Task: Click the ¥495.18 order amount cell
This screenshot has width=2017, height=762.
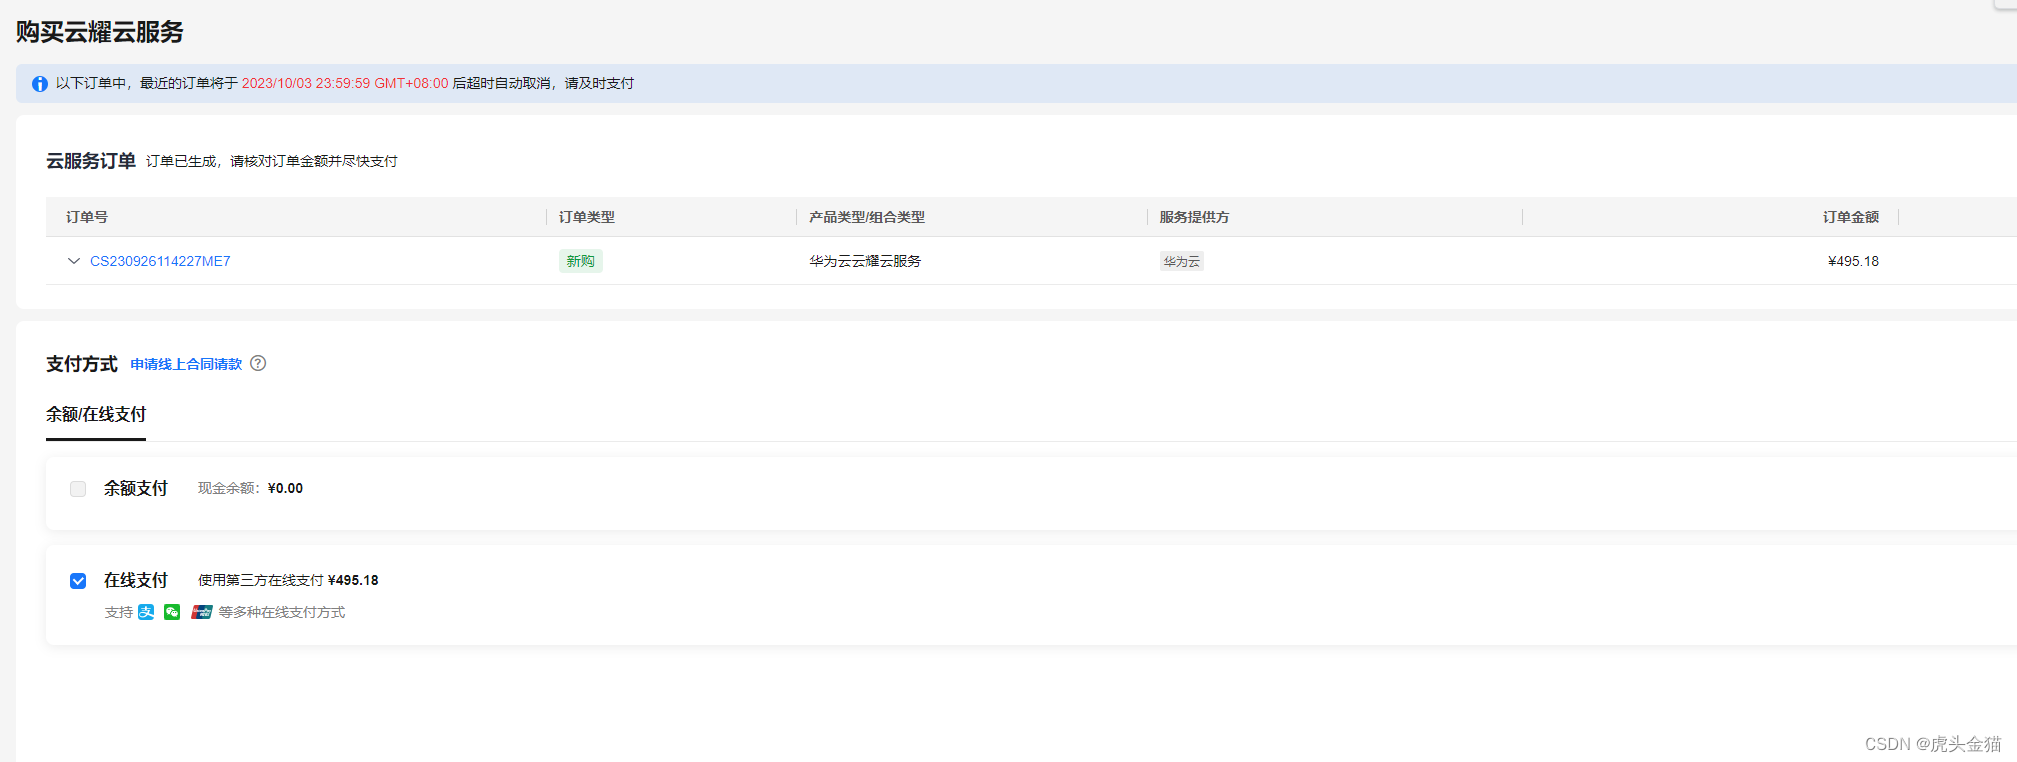Action: 1853,261
